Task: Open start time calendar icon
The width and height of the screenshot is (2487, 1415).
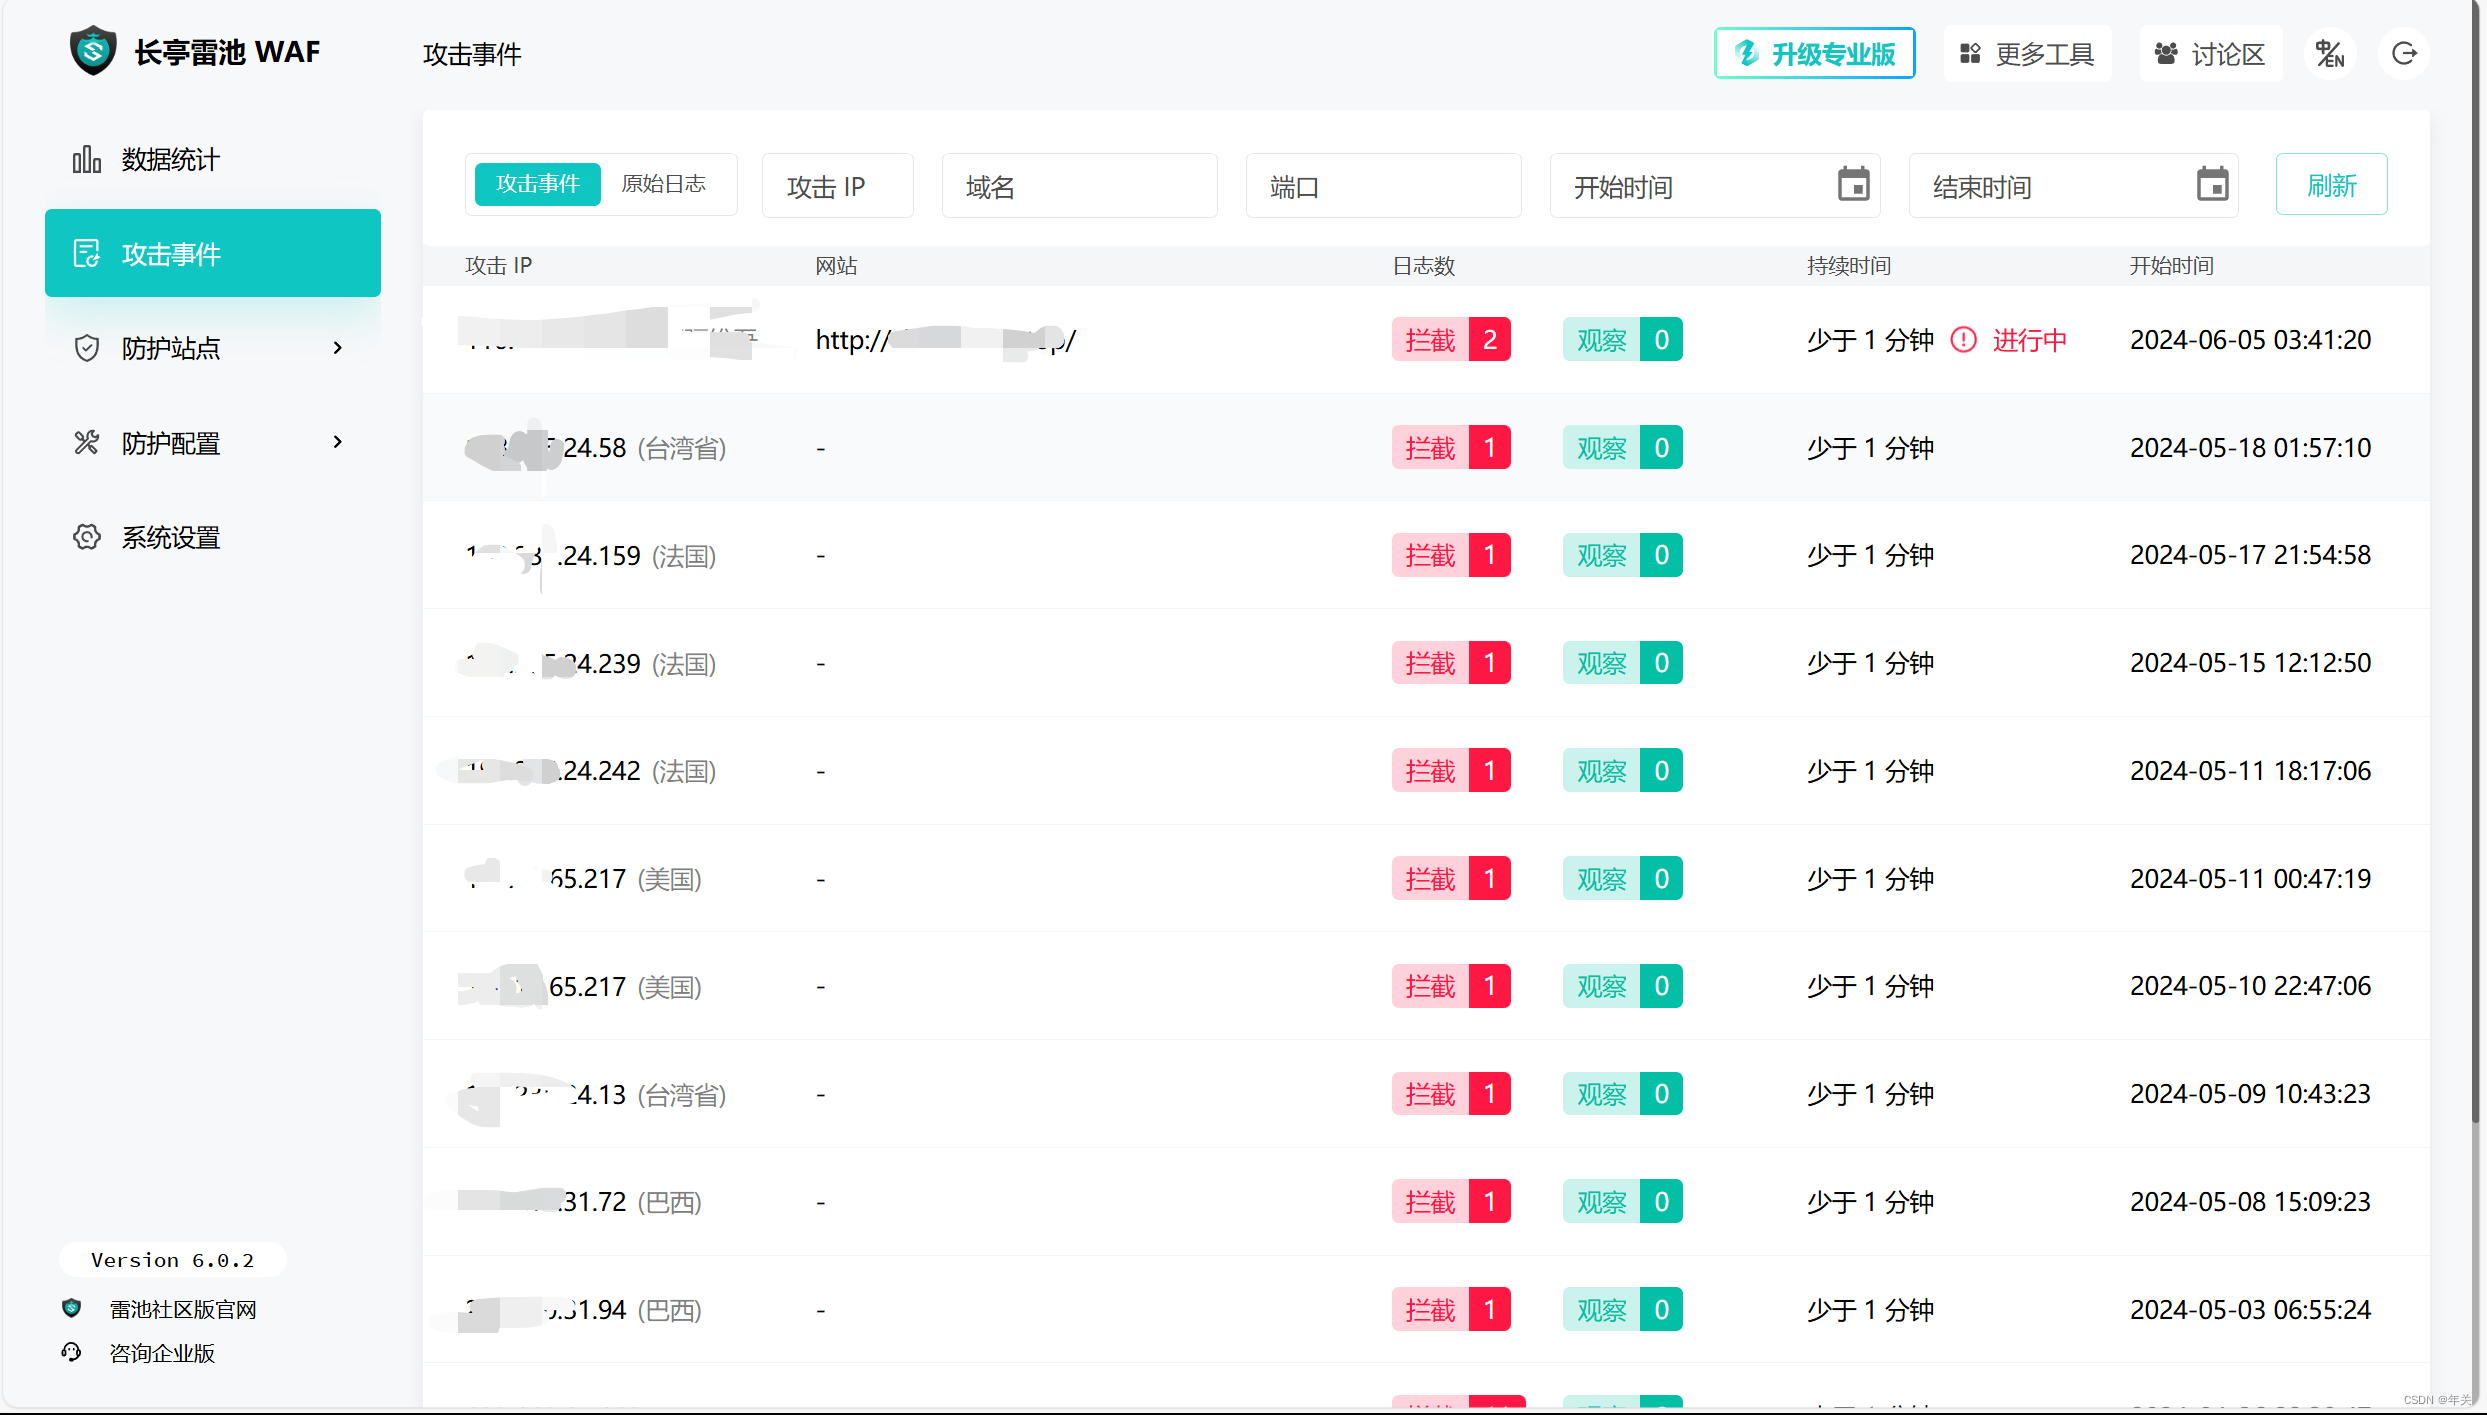Action: point(1853,185)
